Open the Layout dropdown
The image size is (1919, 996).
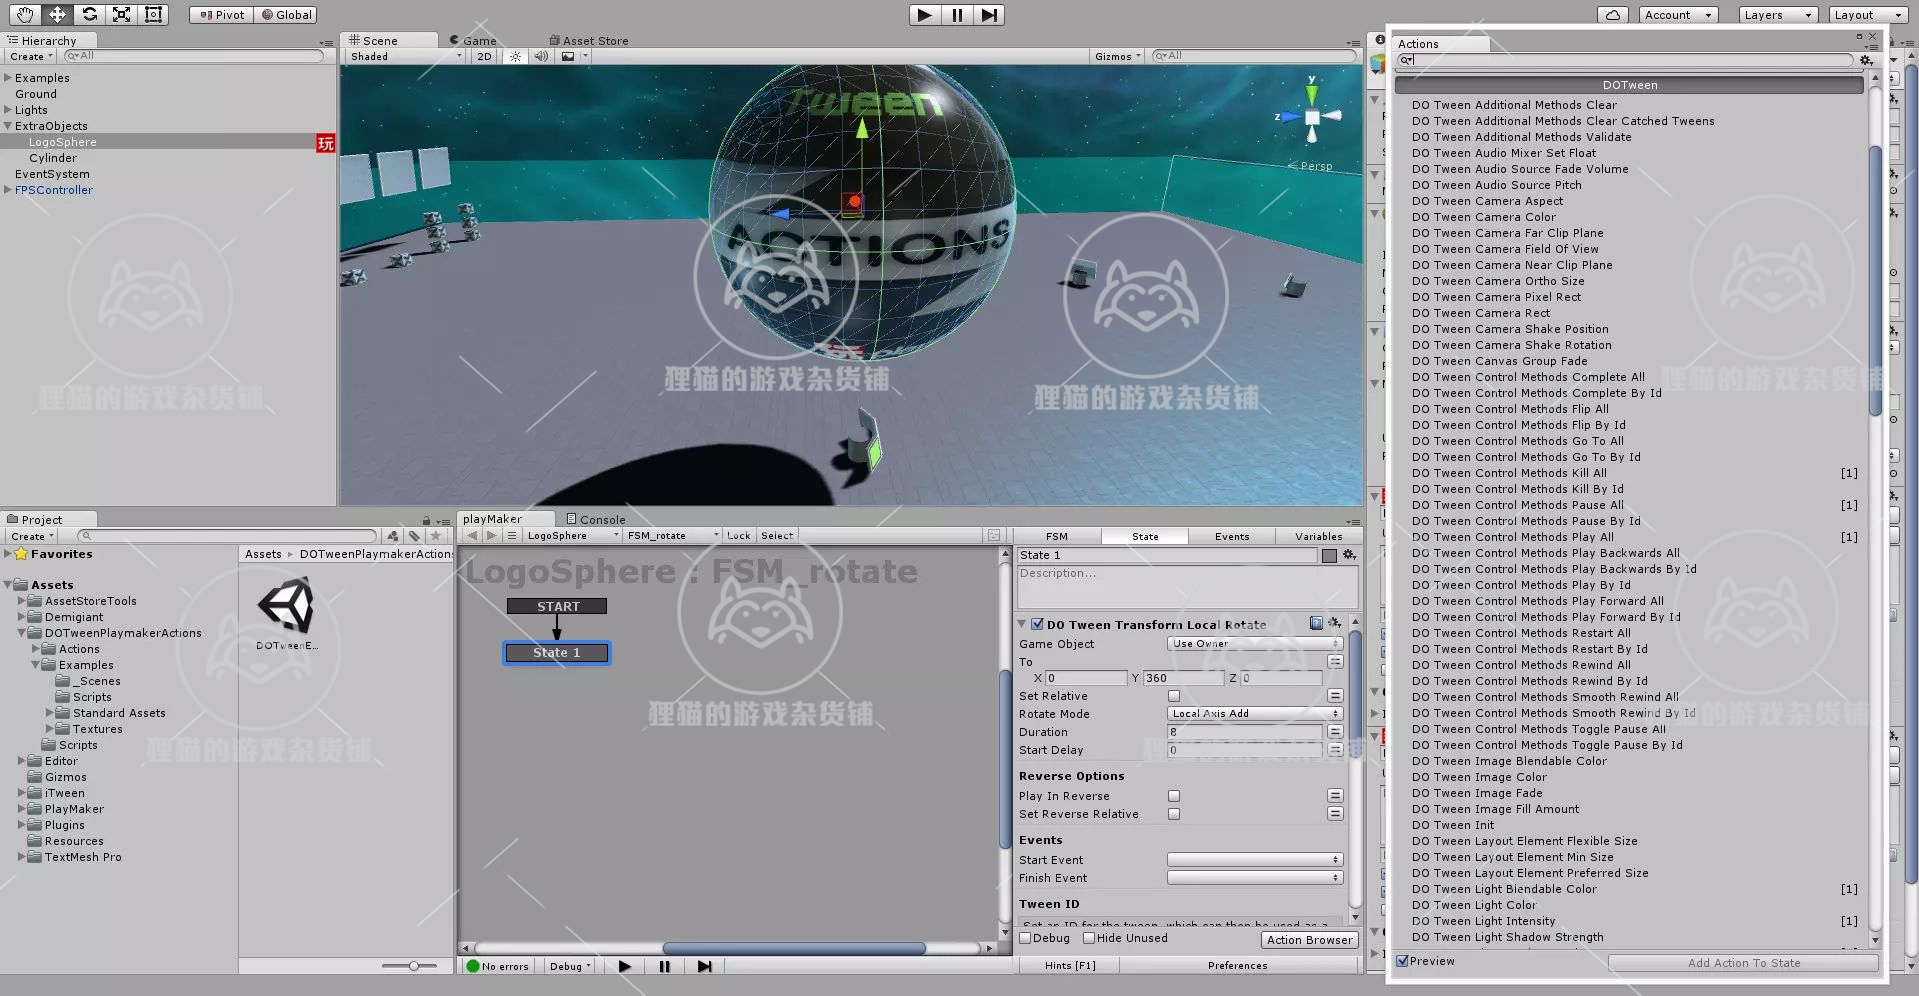(1868, 15)
